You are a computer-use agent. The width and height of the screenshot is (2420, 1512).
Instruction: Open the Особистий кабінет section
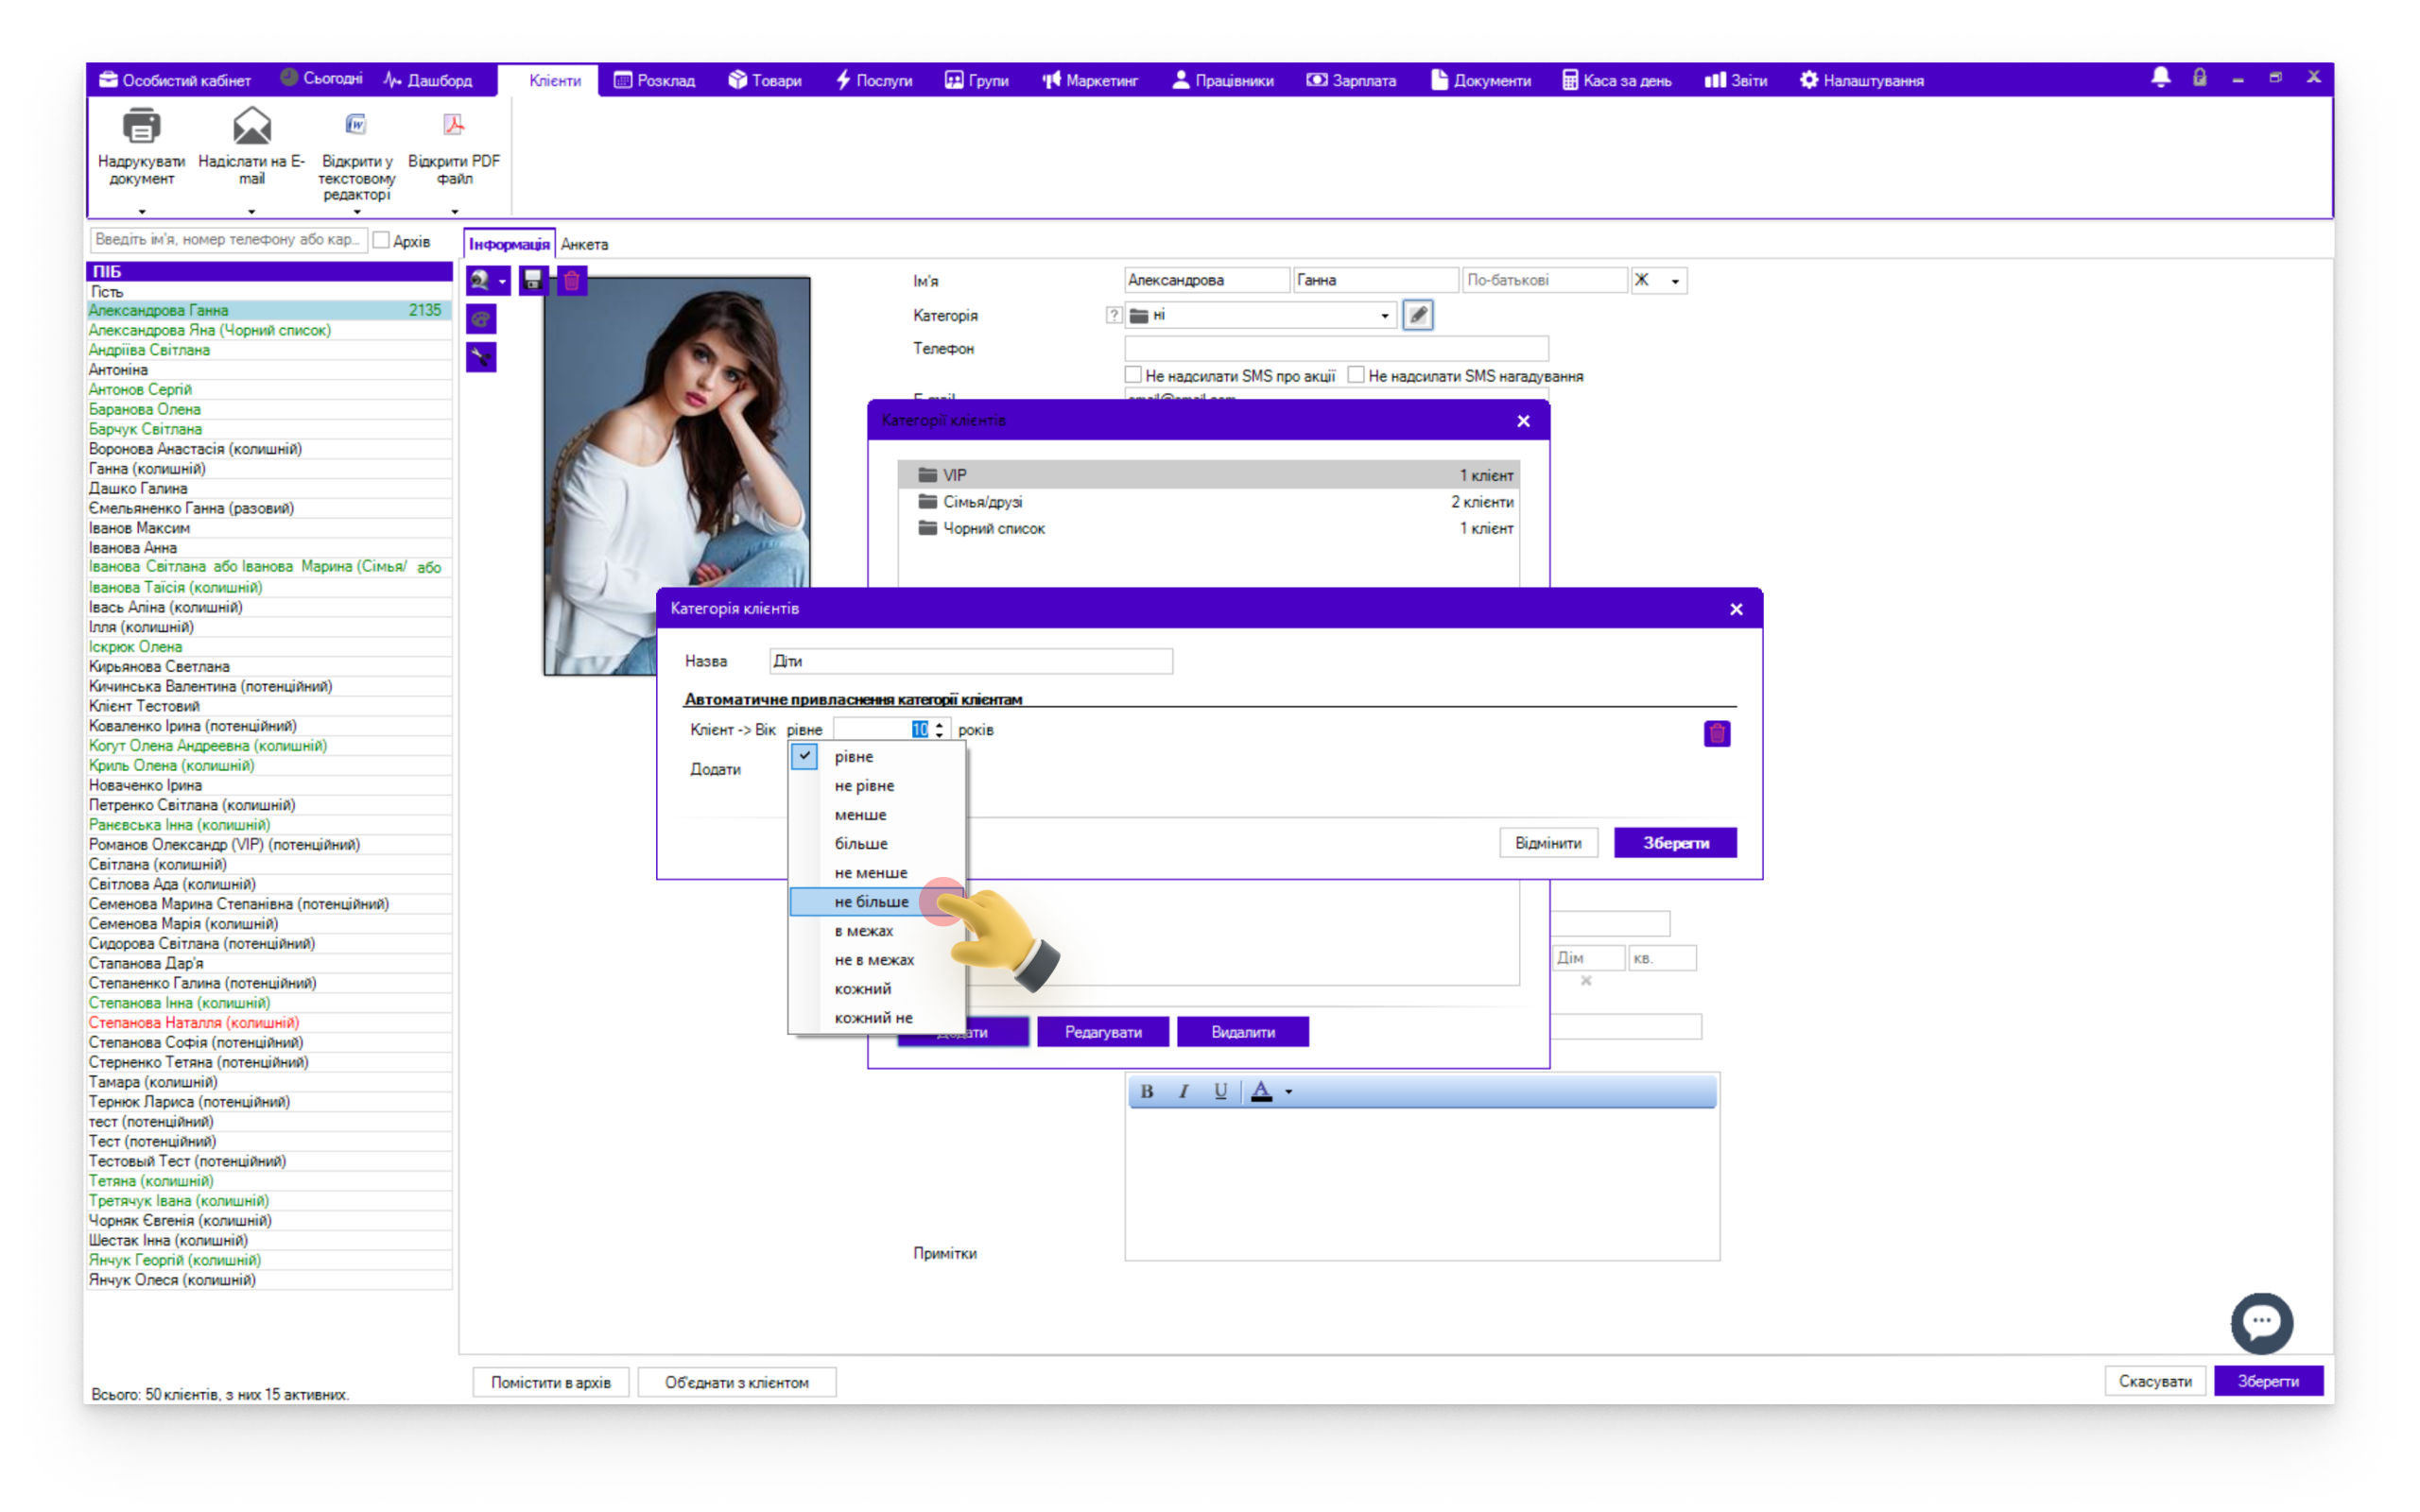coord(175,80)
